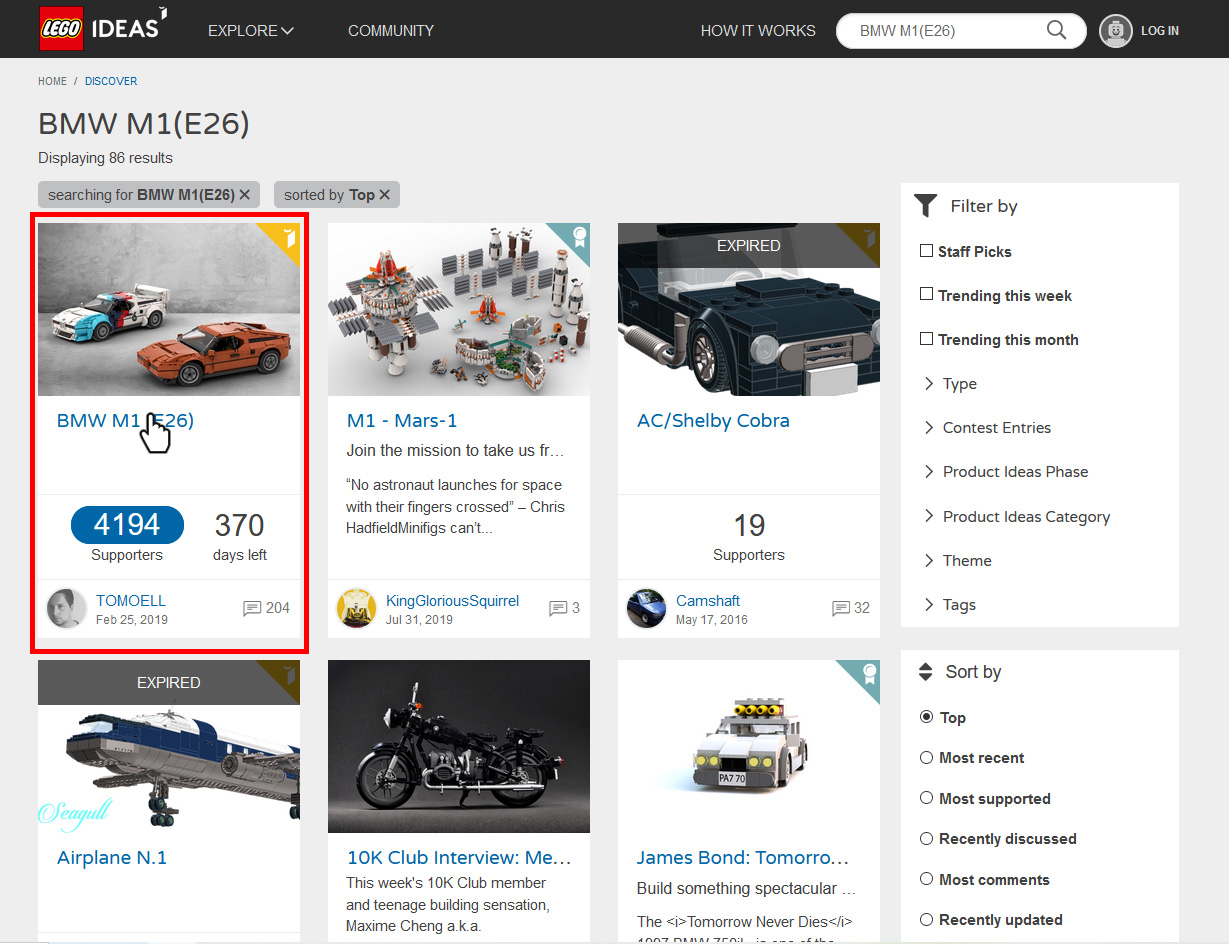Click the search magnifier icon

[x=1056, y=30]
